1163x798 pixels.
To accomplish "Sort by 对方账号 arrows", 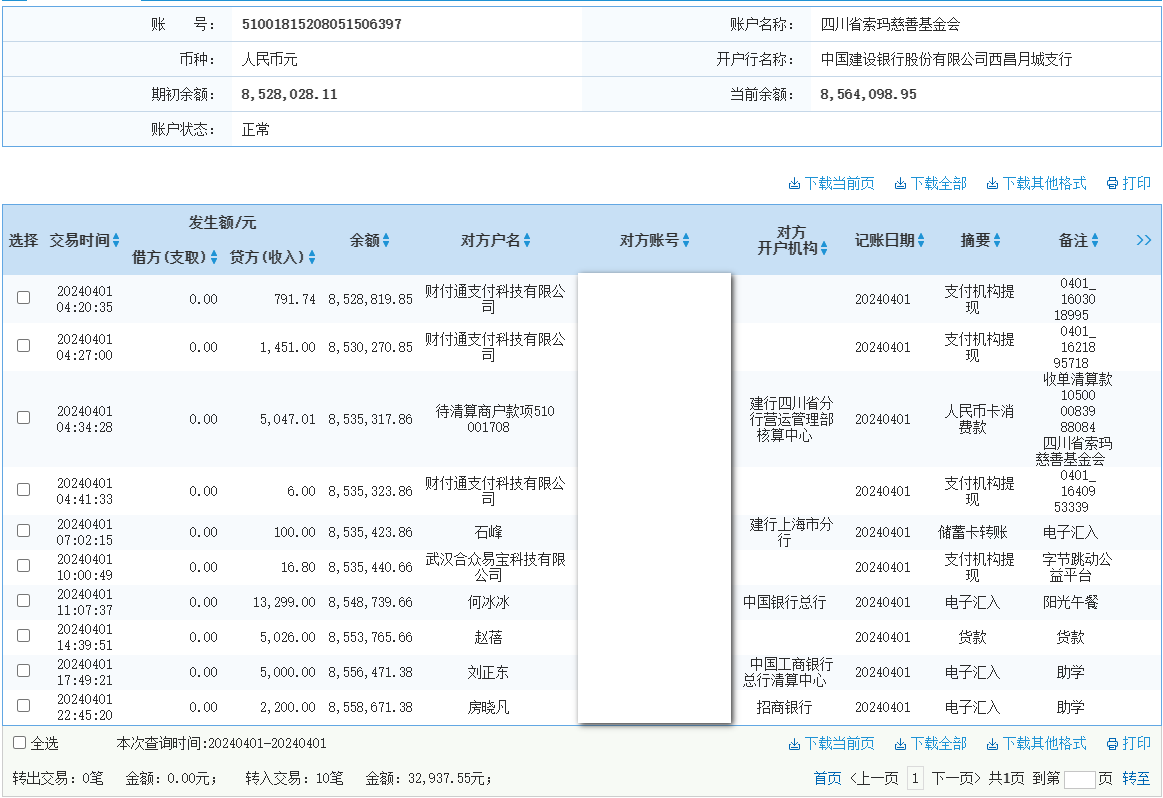I will coord(686,240).
